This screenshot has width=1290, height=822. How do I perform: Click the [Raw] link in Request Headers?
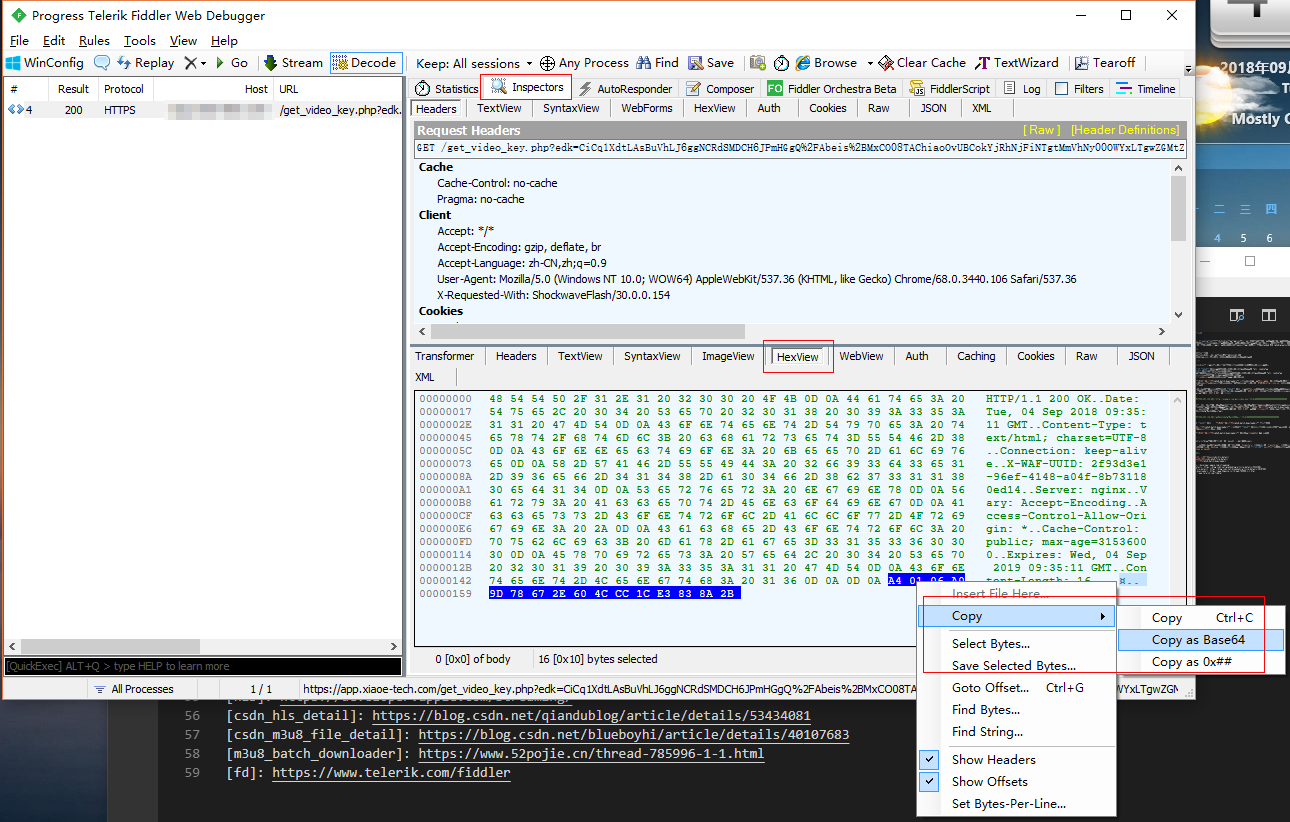pos(1041,130)
